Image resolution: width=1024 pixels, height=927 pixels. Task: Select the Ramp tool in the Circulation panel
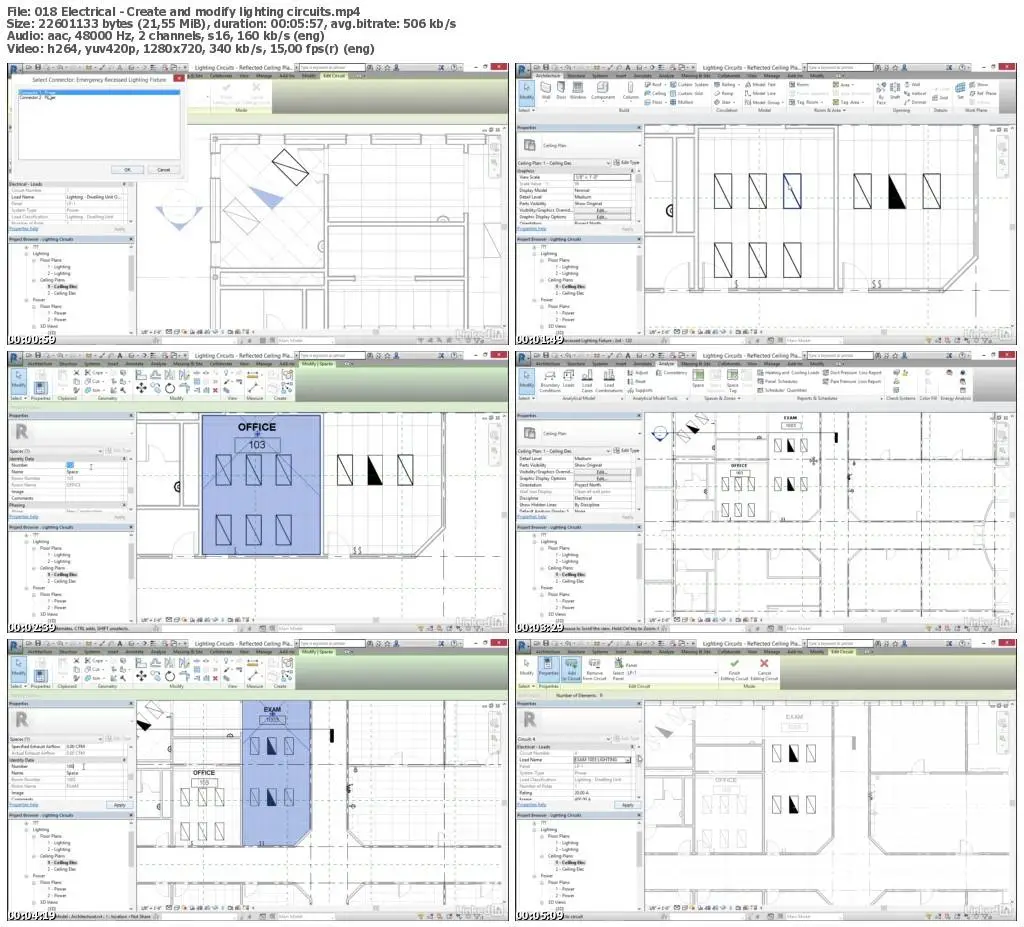click(x=724, y=93)
